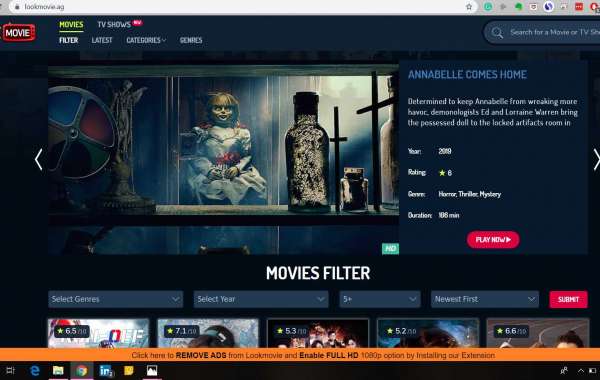Click the Lookmovie logo
Image resolution: width=600 pixels, height=380 pixels.
point(18,33)
